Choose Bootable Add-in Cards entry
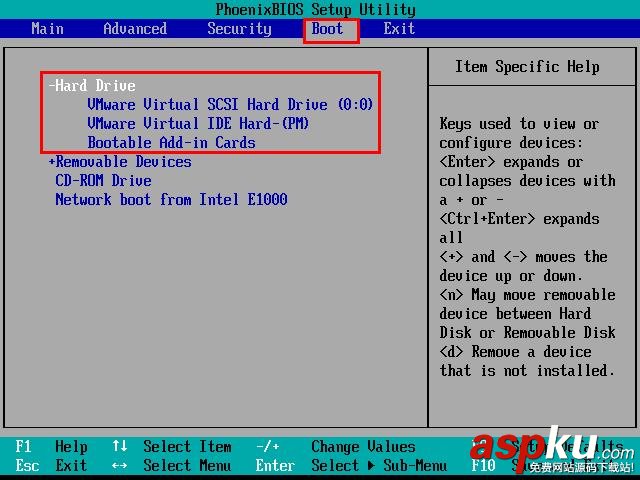This screenshot has height=480, width=640. (171, 143)
